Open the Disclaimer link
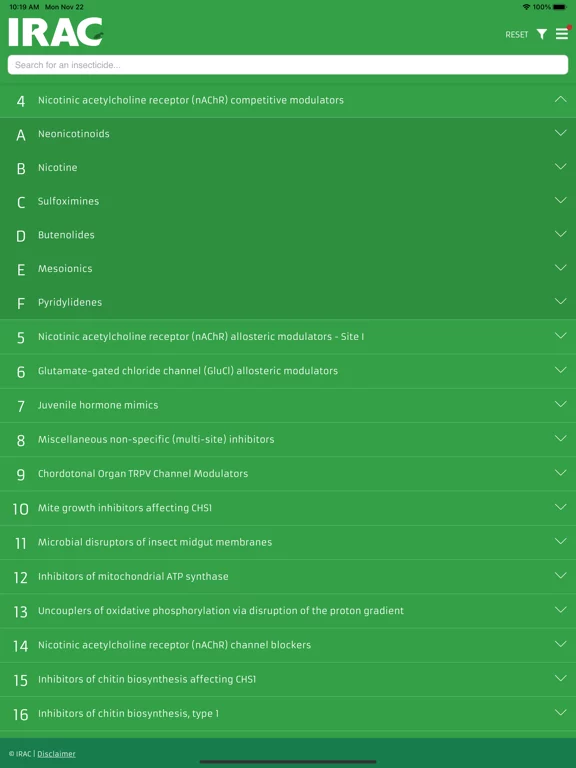Viewport: 576px width, 768px height. pyautogui.click(x=56, y=754)
